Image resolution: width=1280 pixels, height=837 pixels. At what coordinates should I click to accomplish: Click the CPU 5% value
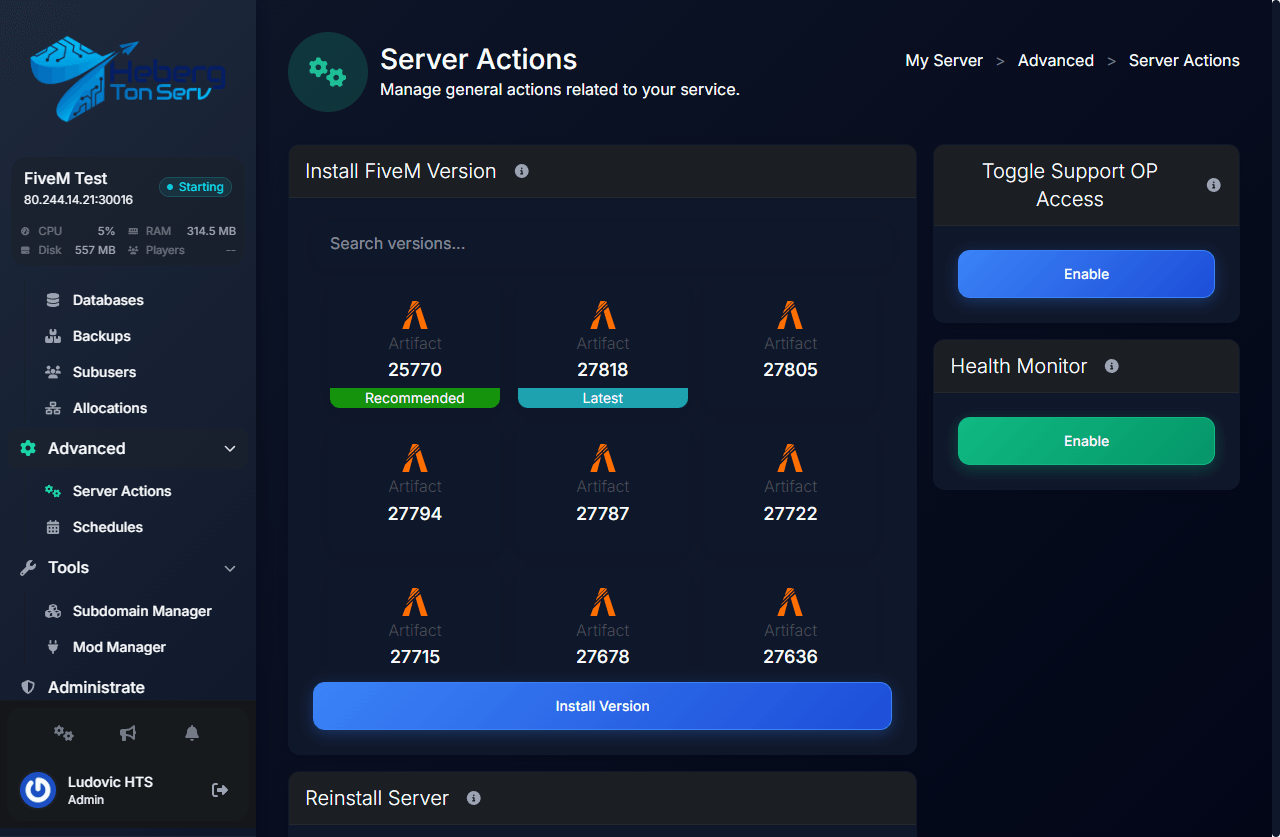(x=106, y=231)
